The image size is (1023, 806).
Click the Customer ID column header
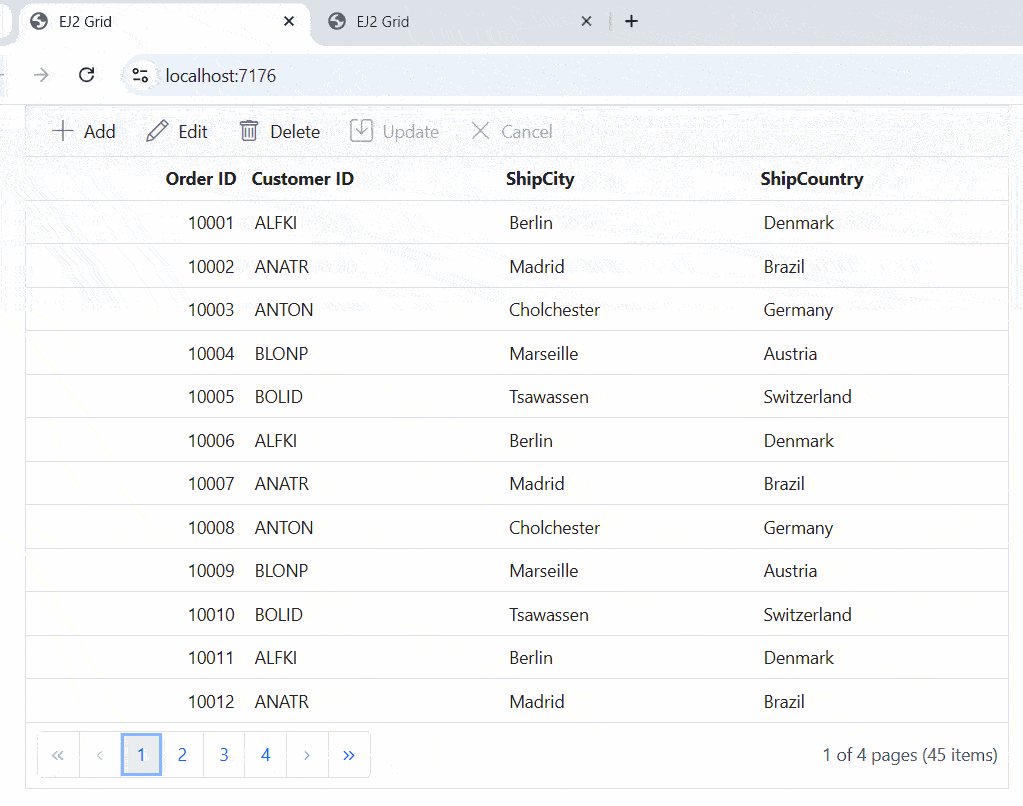click(x=302, y=179)
